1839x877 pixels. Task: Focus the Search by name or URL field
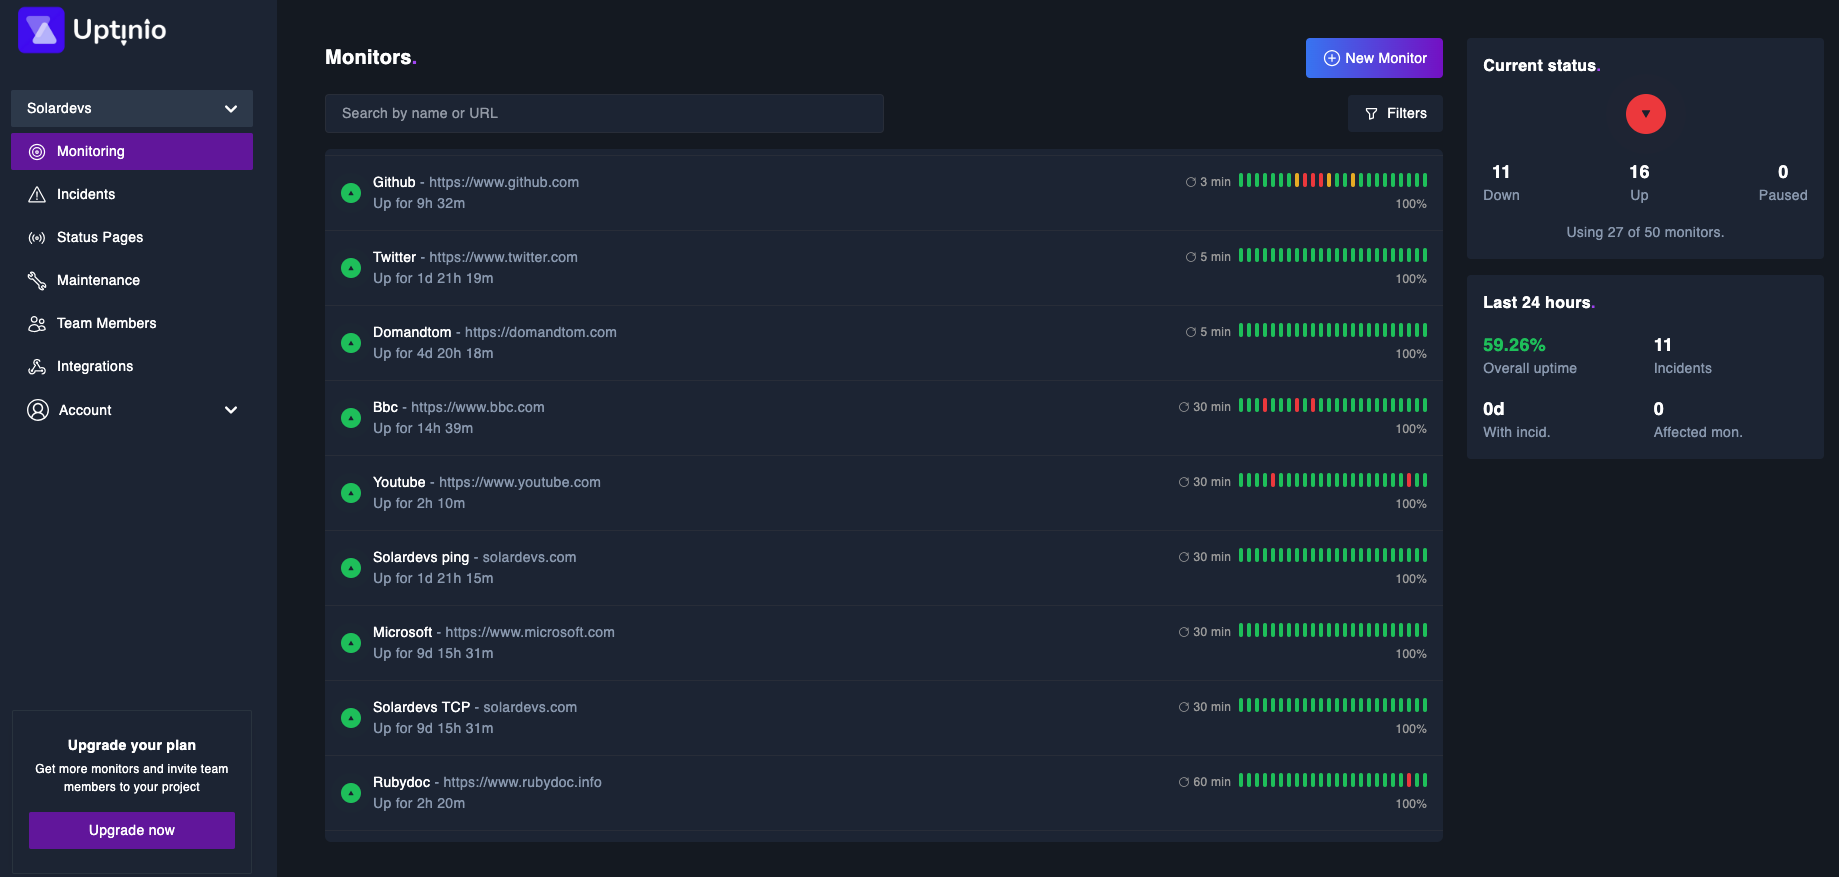604,114
